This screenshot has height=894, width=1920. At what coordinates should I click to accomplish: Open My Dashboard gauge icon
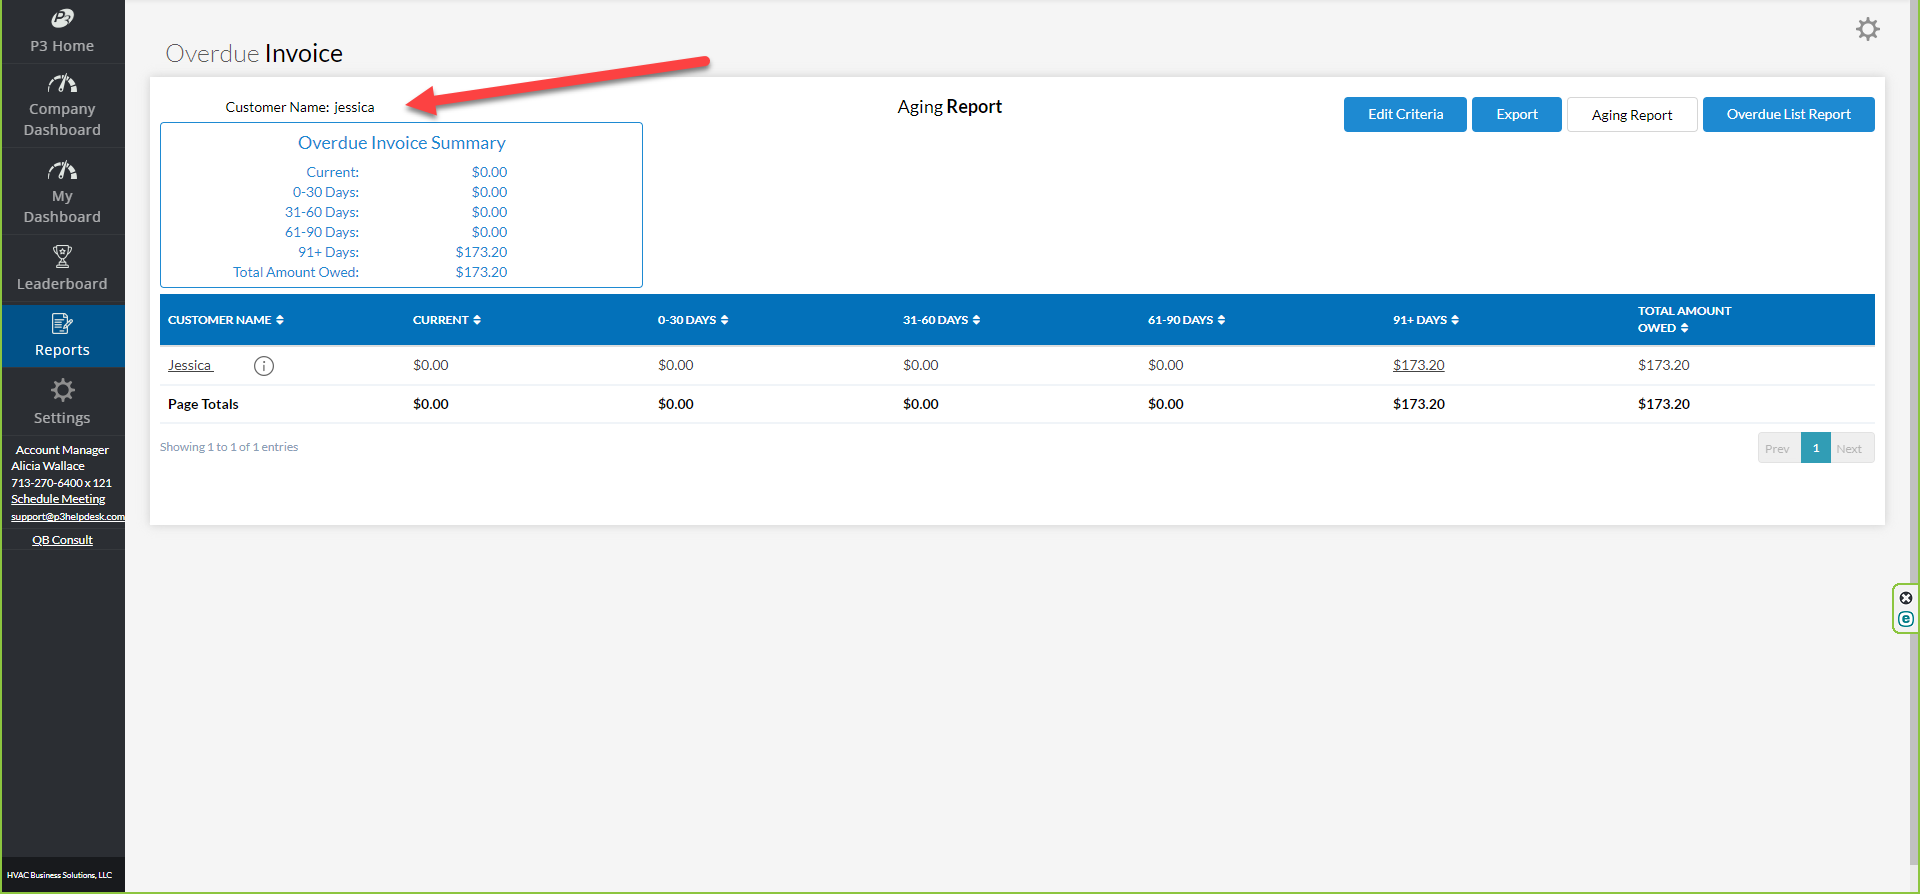(x=62, y=171)
